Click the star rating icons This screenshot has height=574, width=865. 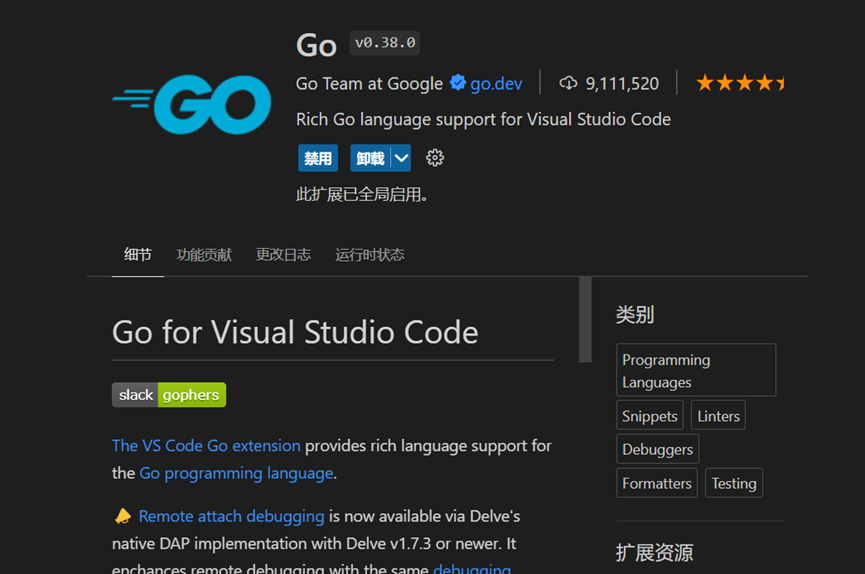click(740, 83)
